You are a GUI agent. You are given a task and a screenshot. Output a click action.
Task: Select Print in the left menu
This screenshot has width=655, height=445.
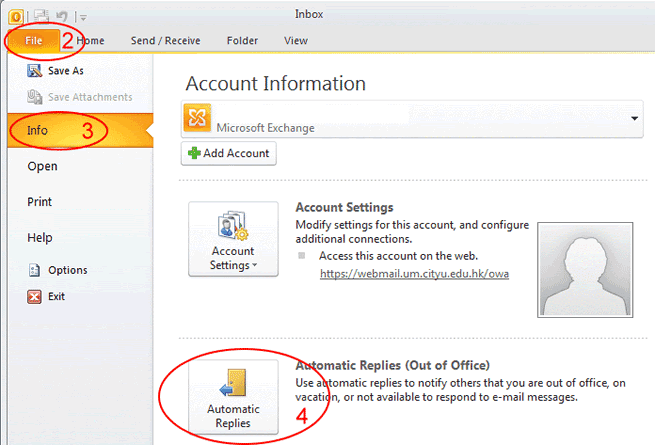pyautogui.click(x=40, y=202)
